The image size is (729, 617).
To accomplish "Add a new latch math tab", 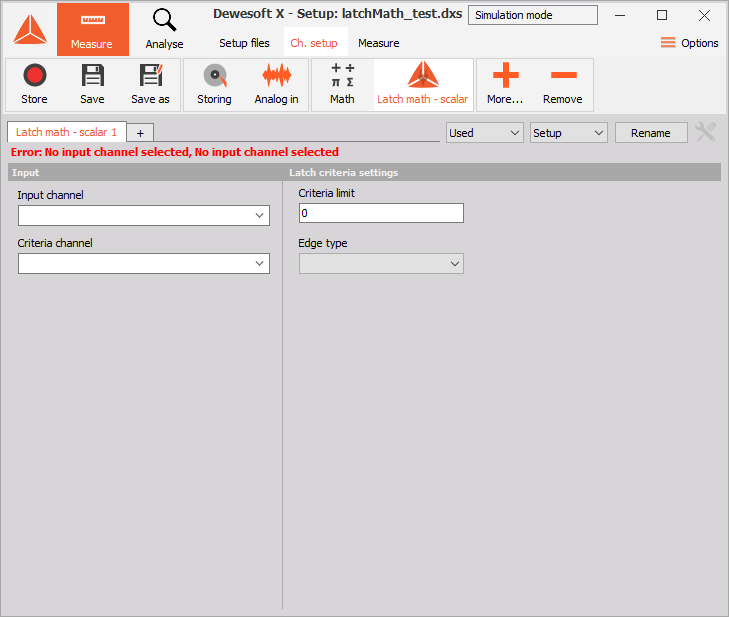I will coord(140,133).
